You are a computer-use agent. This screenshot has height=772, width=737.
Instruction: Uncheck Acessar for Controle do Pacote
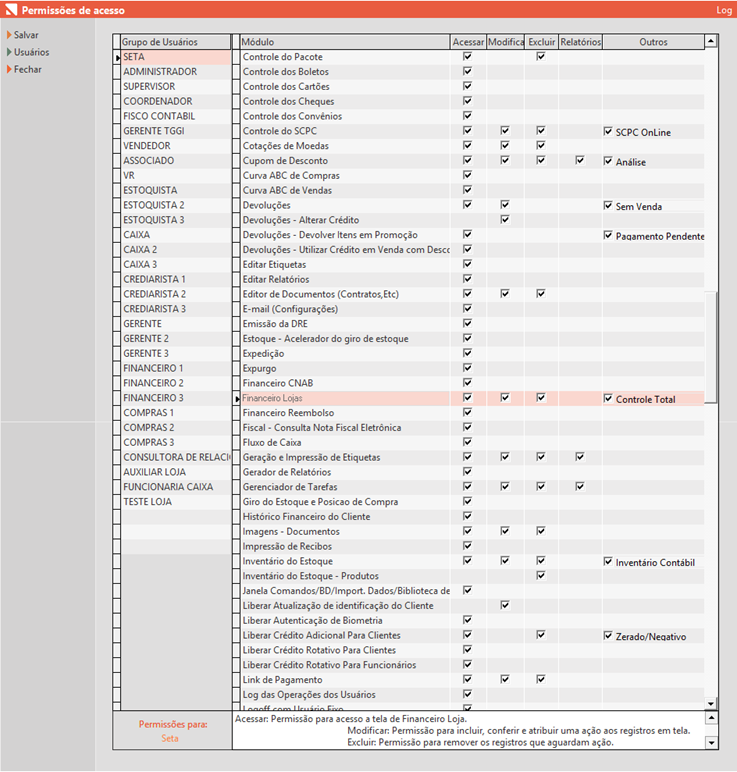coord(467,56)
